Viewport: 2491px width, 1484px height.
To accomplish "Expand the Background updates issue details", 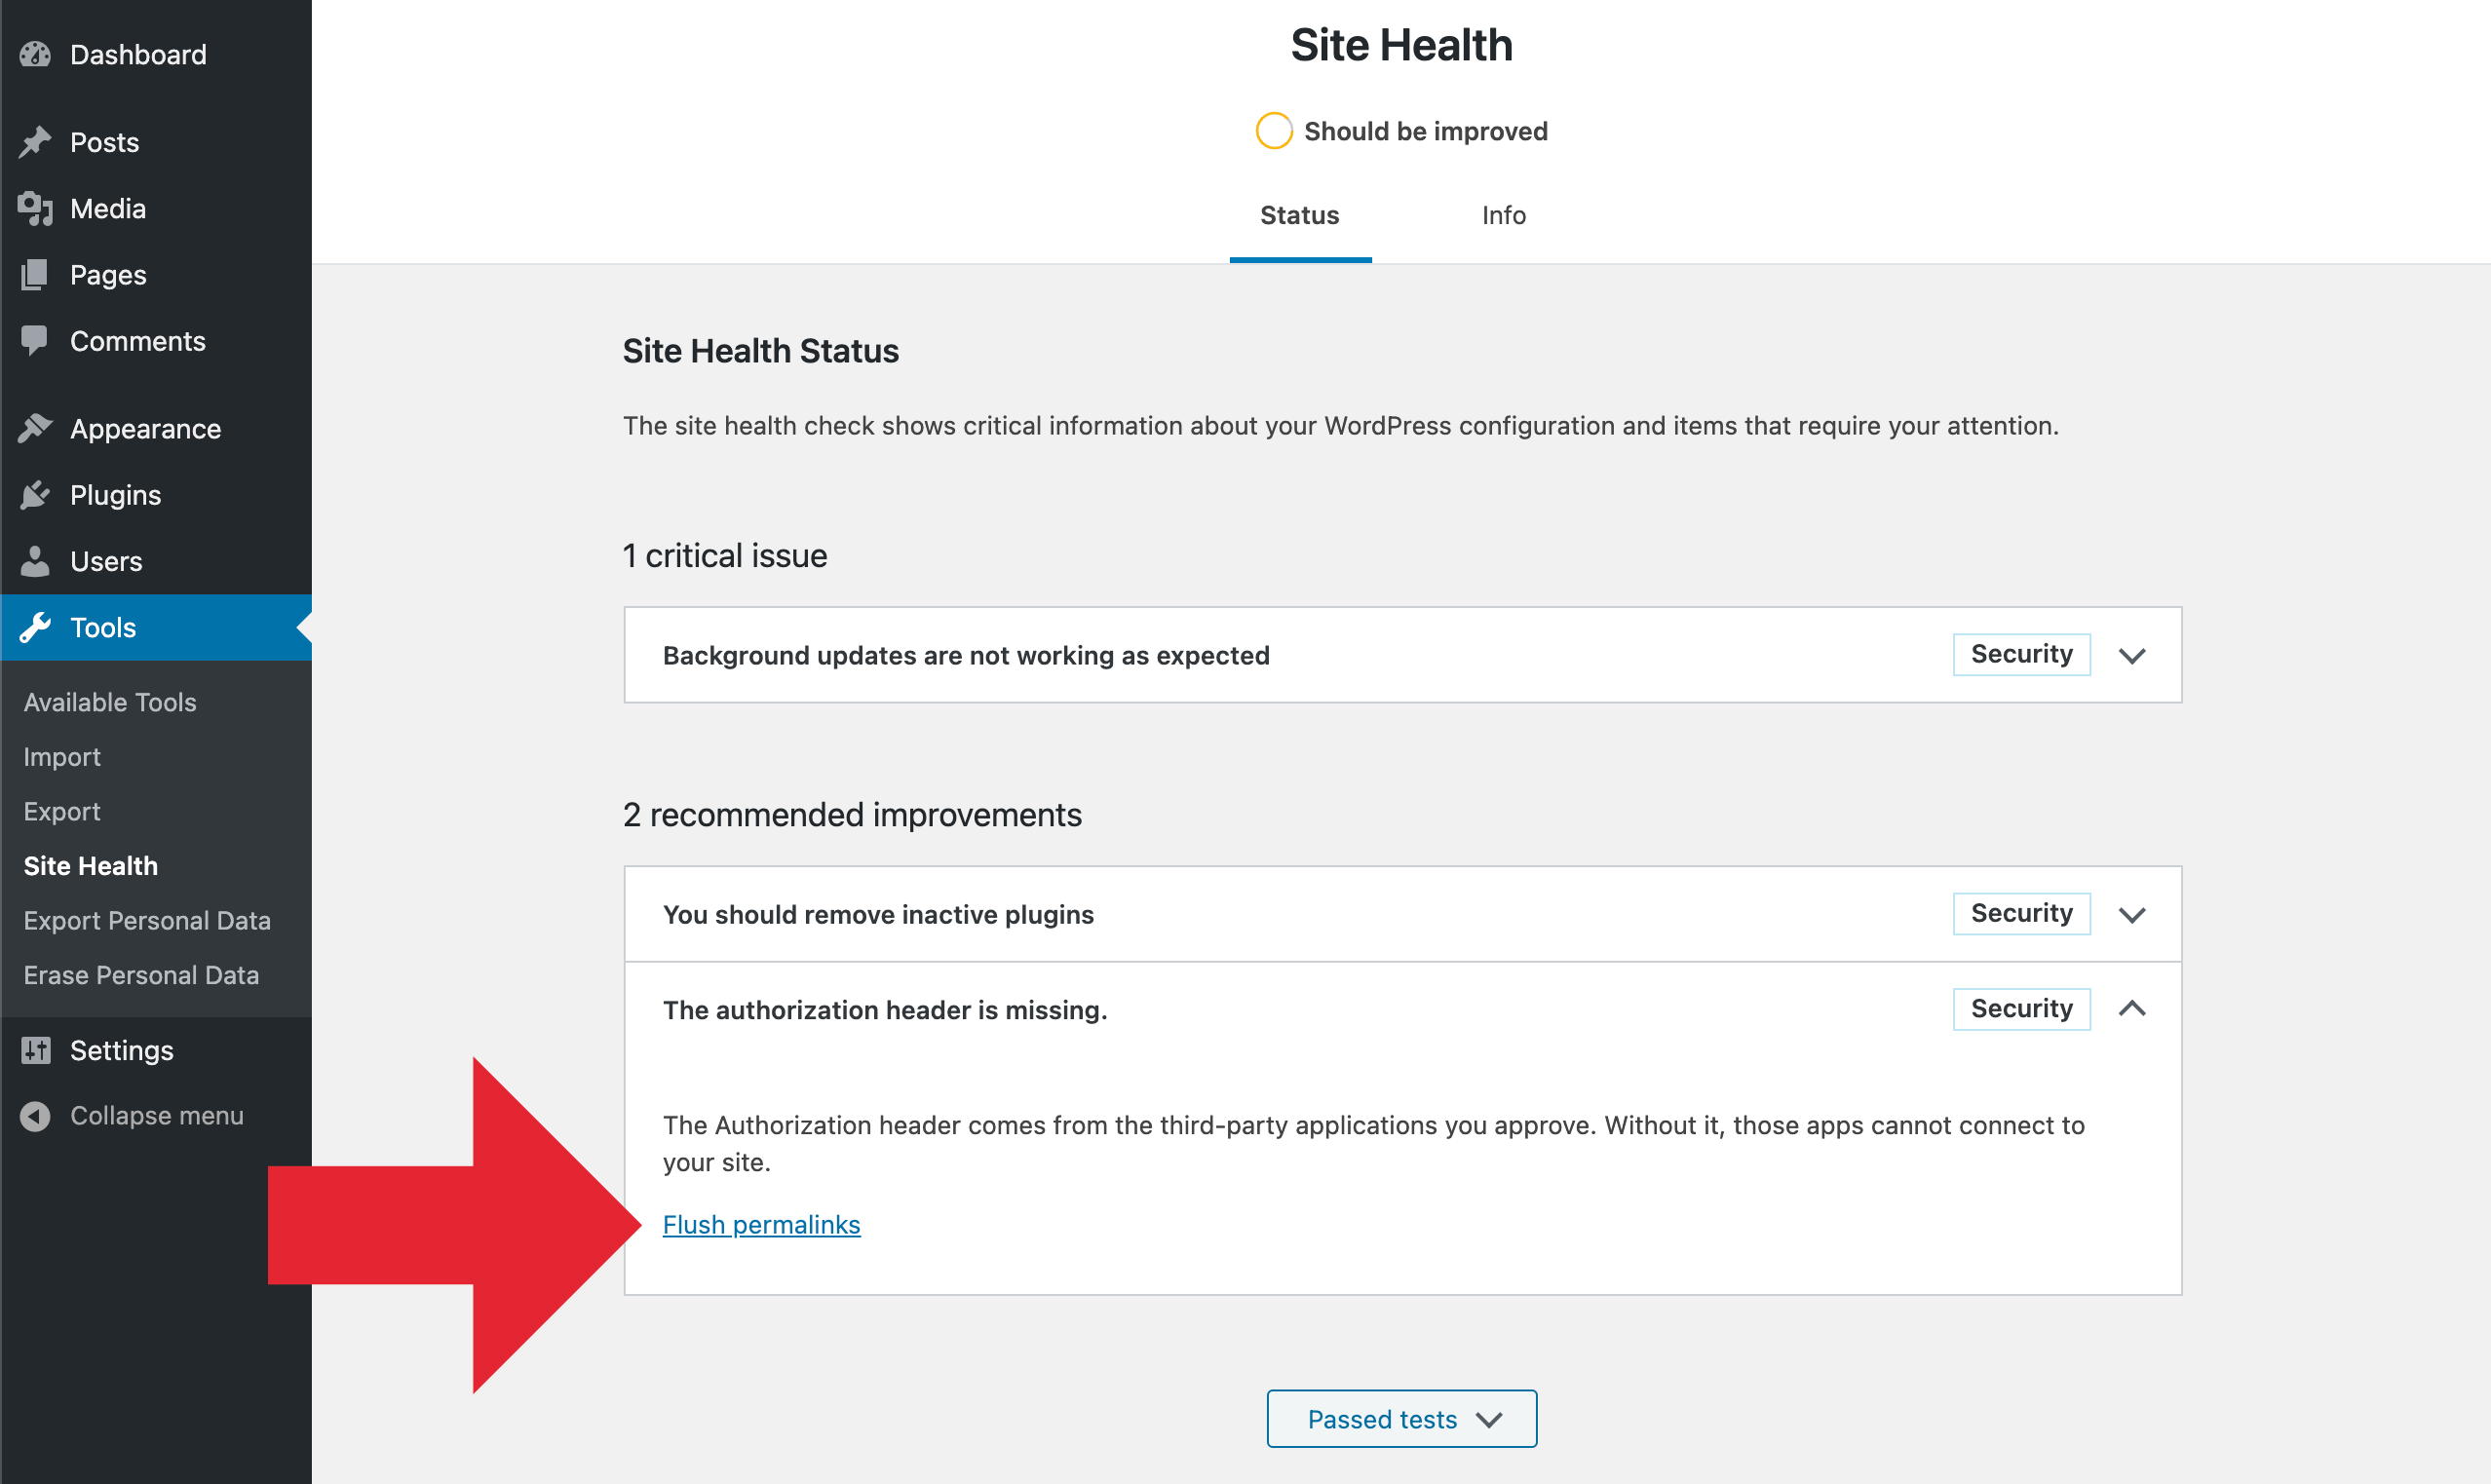I will (x=2132, y=655).
